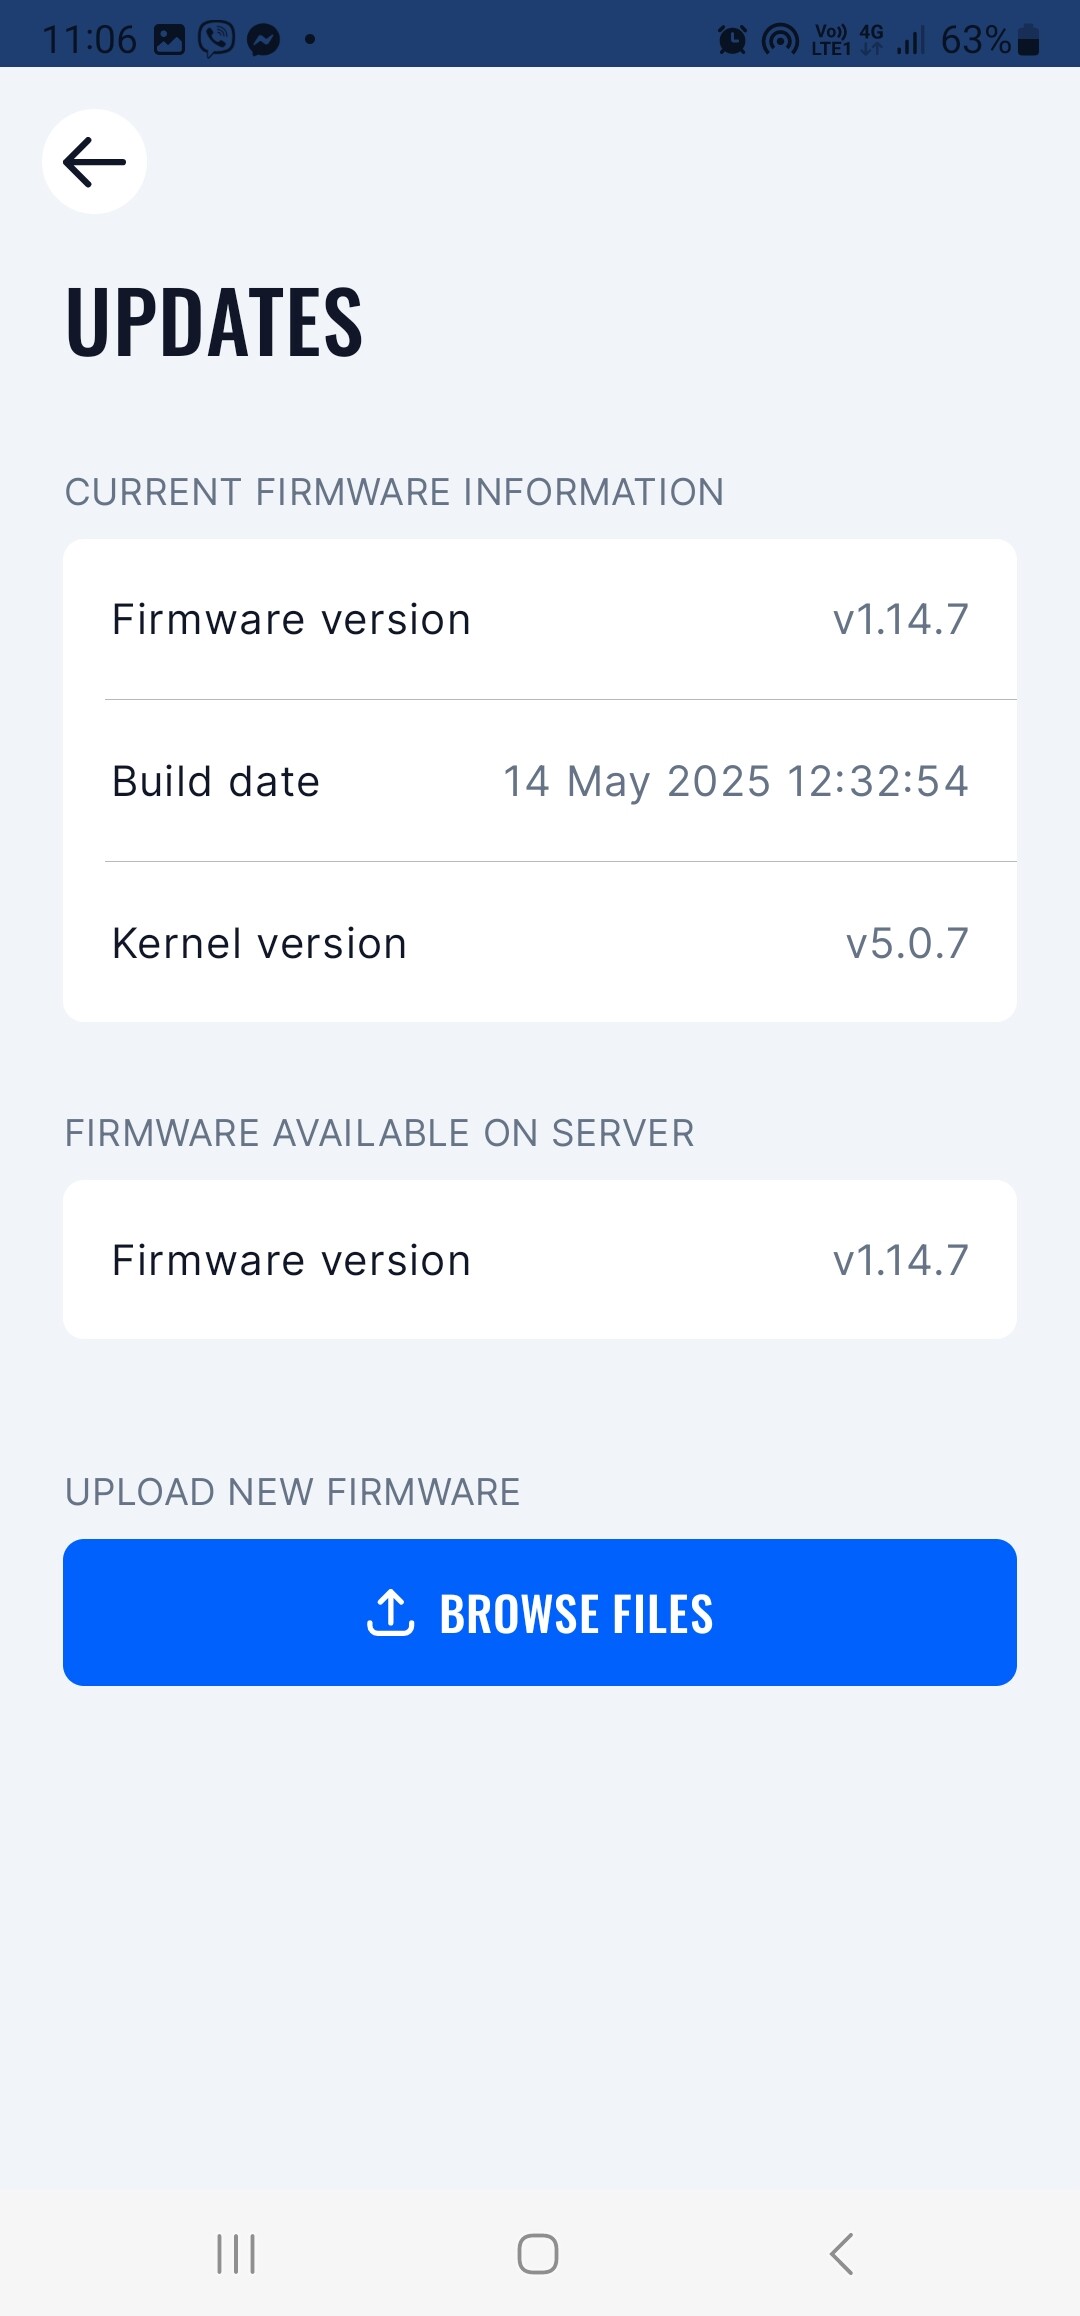Open recent apps navigation button
The width and height of the screenshot is (1080, 2316).
tap(236, 2254)
